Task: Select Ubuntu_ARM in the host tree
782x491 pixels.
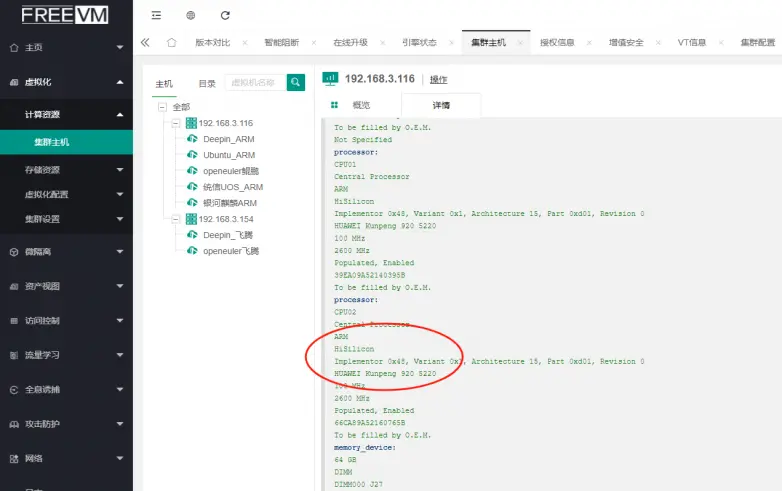Action: [x=229, y=155]
